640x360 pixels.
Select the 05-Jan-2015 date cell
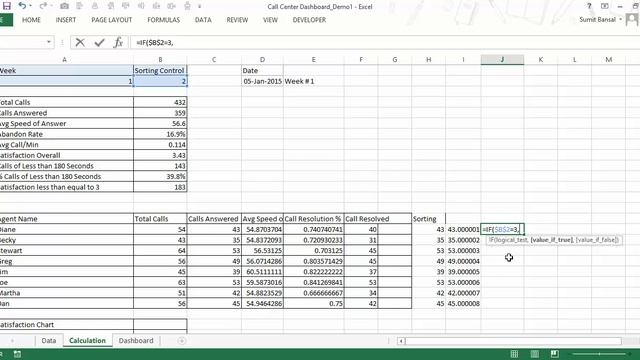pos(262,81)
